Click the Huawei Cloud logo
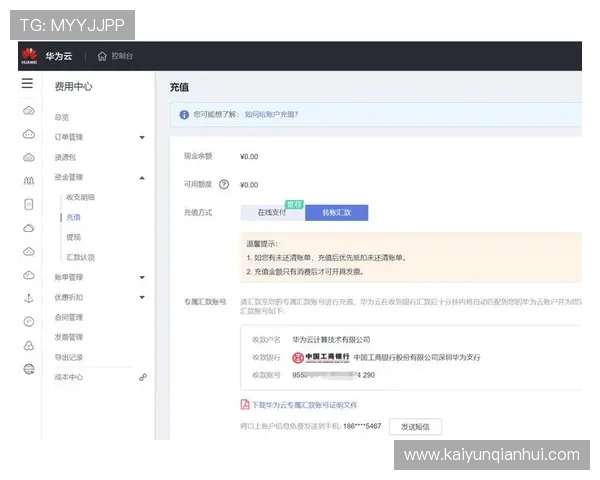 (29, 56)
